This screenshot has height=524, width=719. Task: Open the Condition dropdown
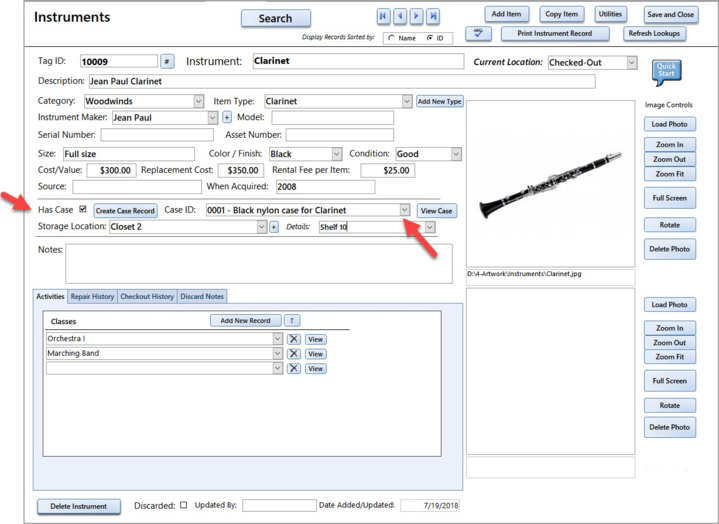tap(455, 154)
